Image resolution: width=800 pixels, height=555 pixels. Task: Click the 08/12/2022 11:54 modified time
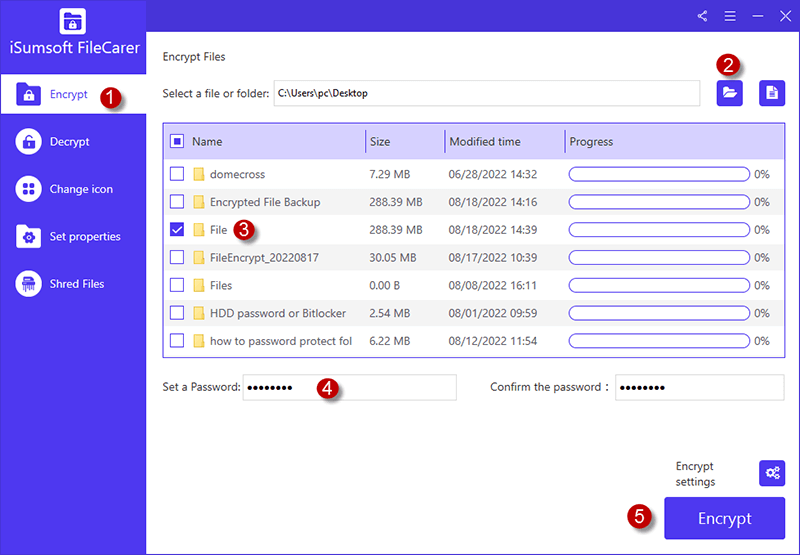tap(492, 341)
